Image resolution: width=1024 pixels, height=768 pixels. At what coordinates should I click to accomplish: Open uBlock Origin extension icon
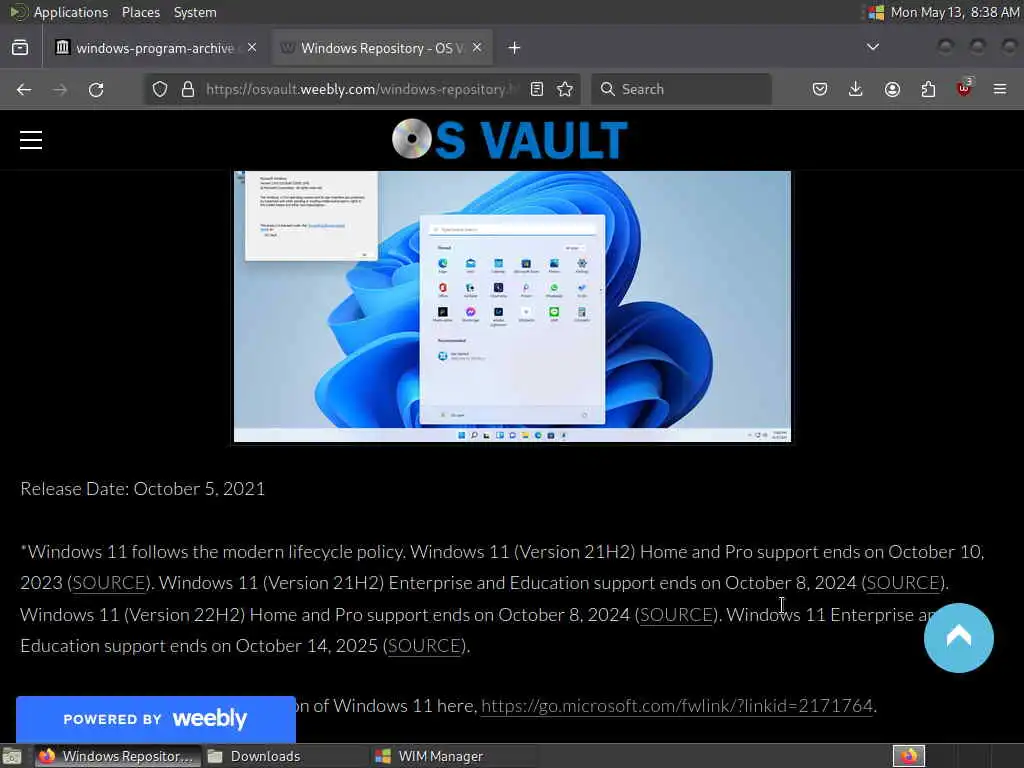(964, 88)
